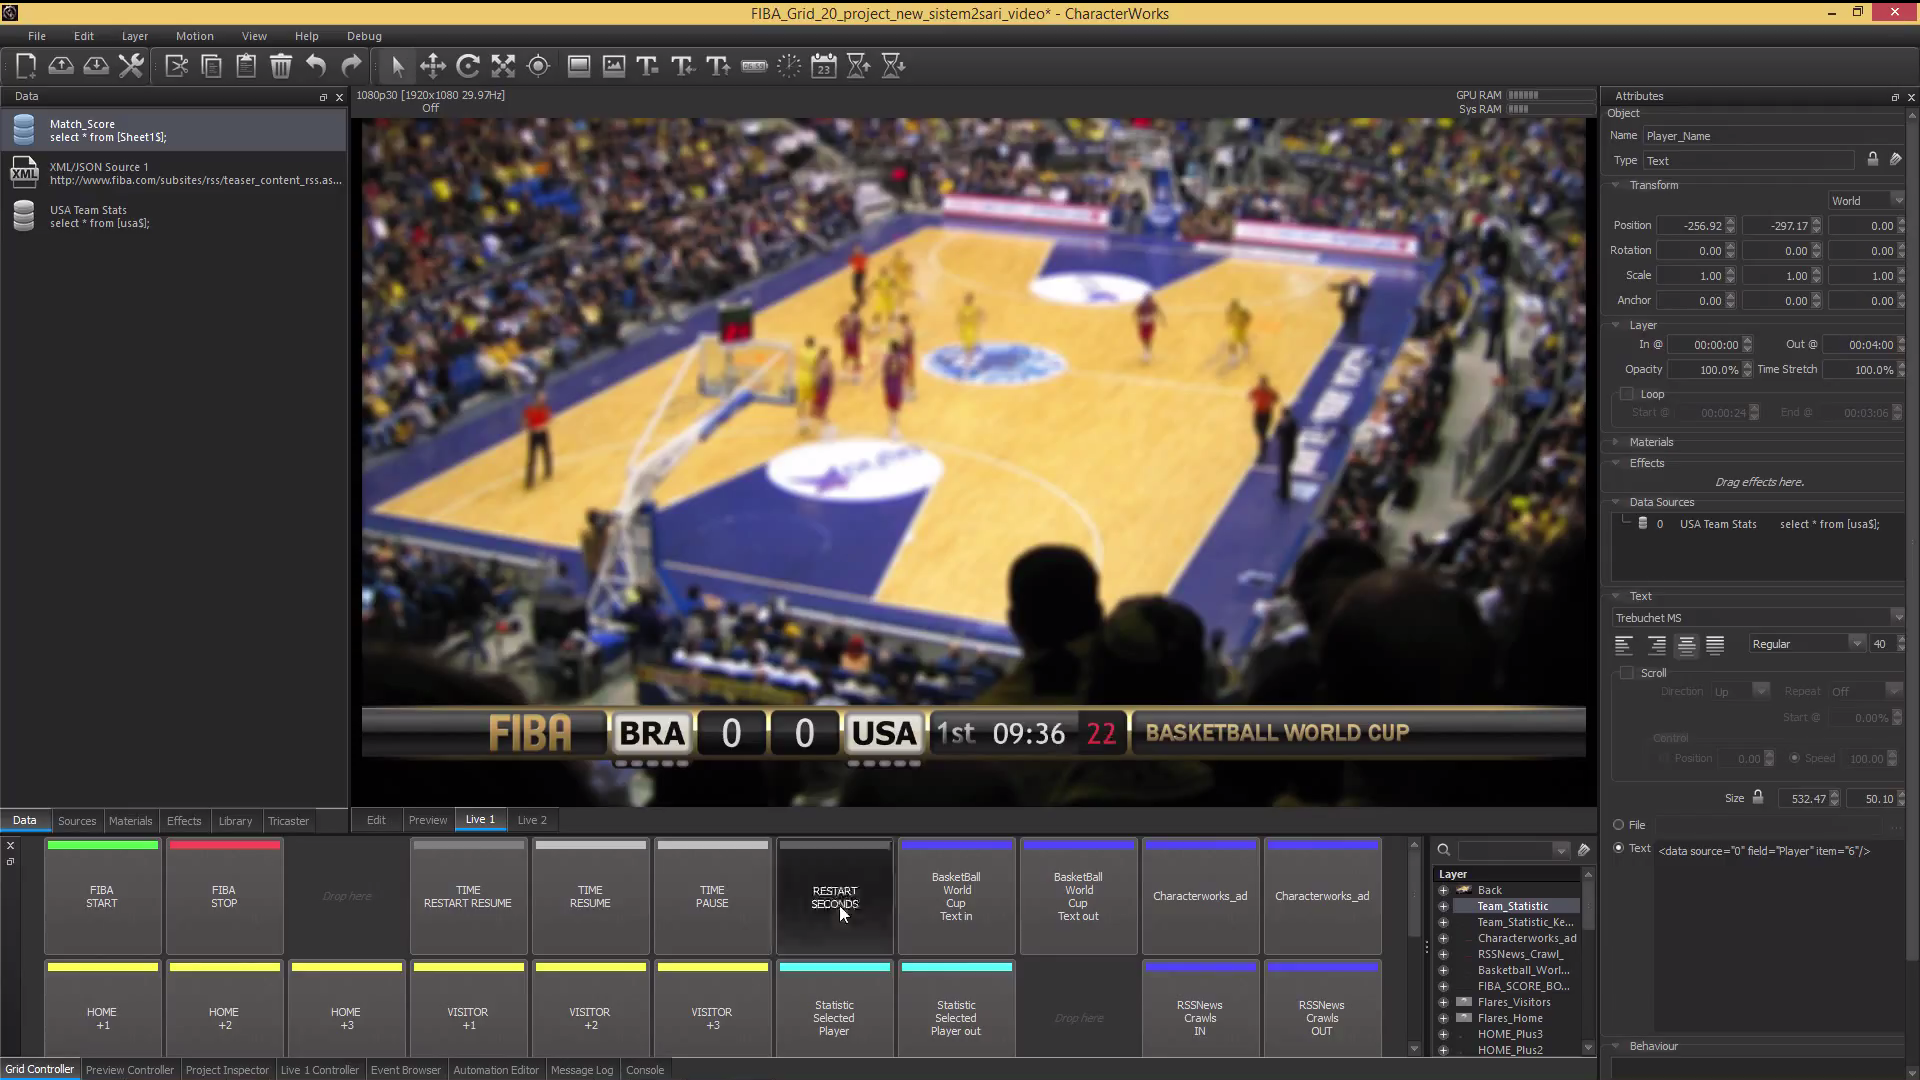Open settings wrench and screwdriver icon
1920x1080 pixels.
tap(131, 66)
